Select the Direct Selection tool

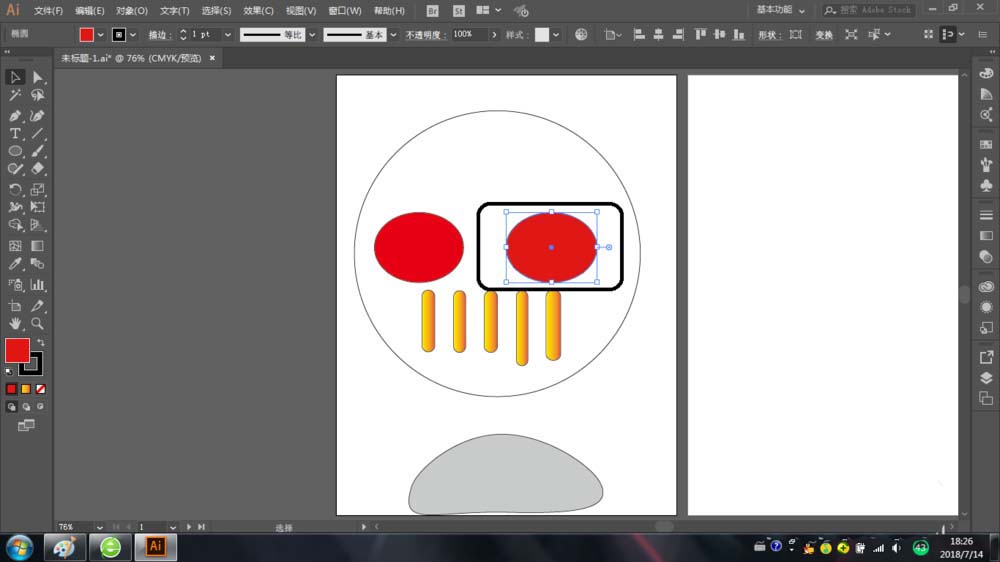(38, 77)
